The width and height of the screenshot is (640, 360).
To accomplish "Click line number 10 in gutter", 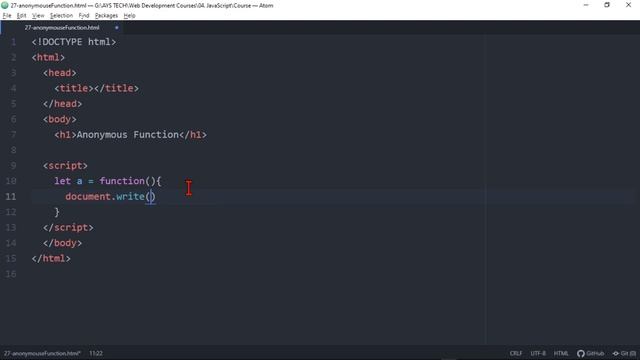I will coord(11,181).
